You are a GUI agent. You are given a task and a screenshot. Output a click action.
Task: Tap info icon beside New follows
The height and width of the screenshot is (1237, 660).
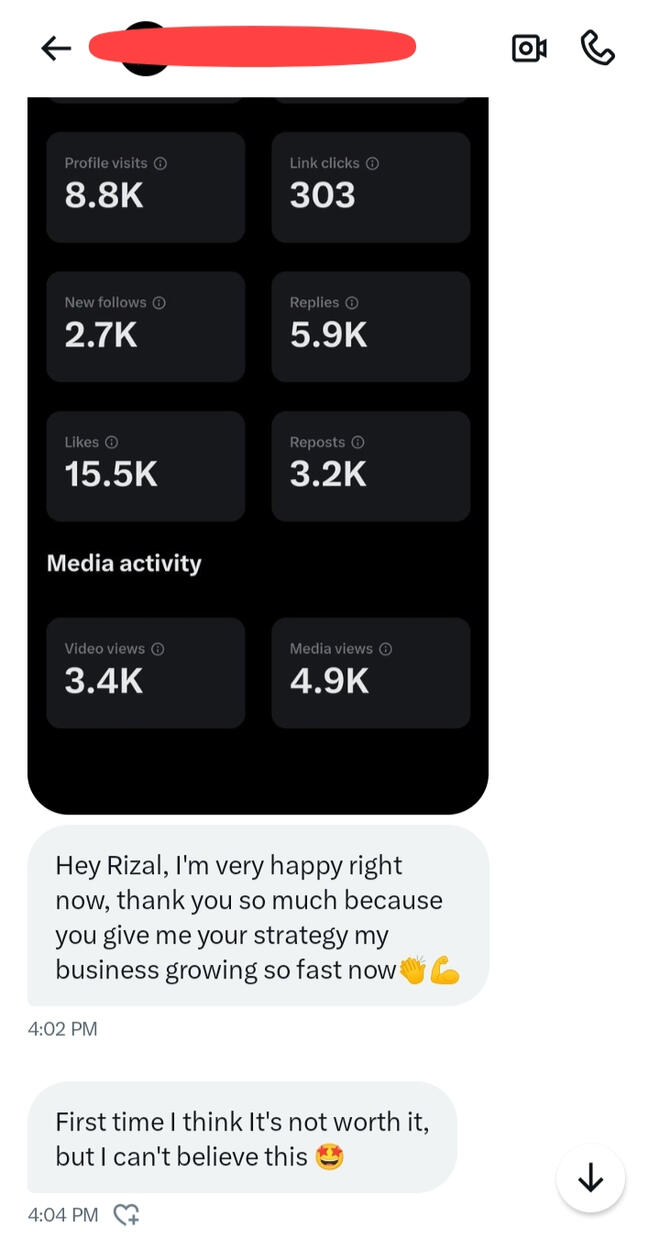pos(159,302)
